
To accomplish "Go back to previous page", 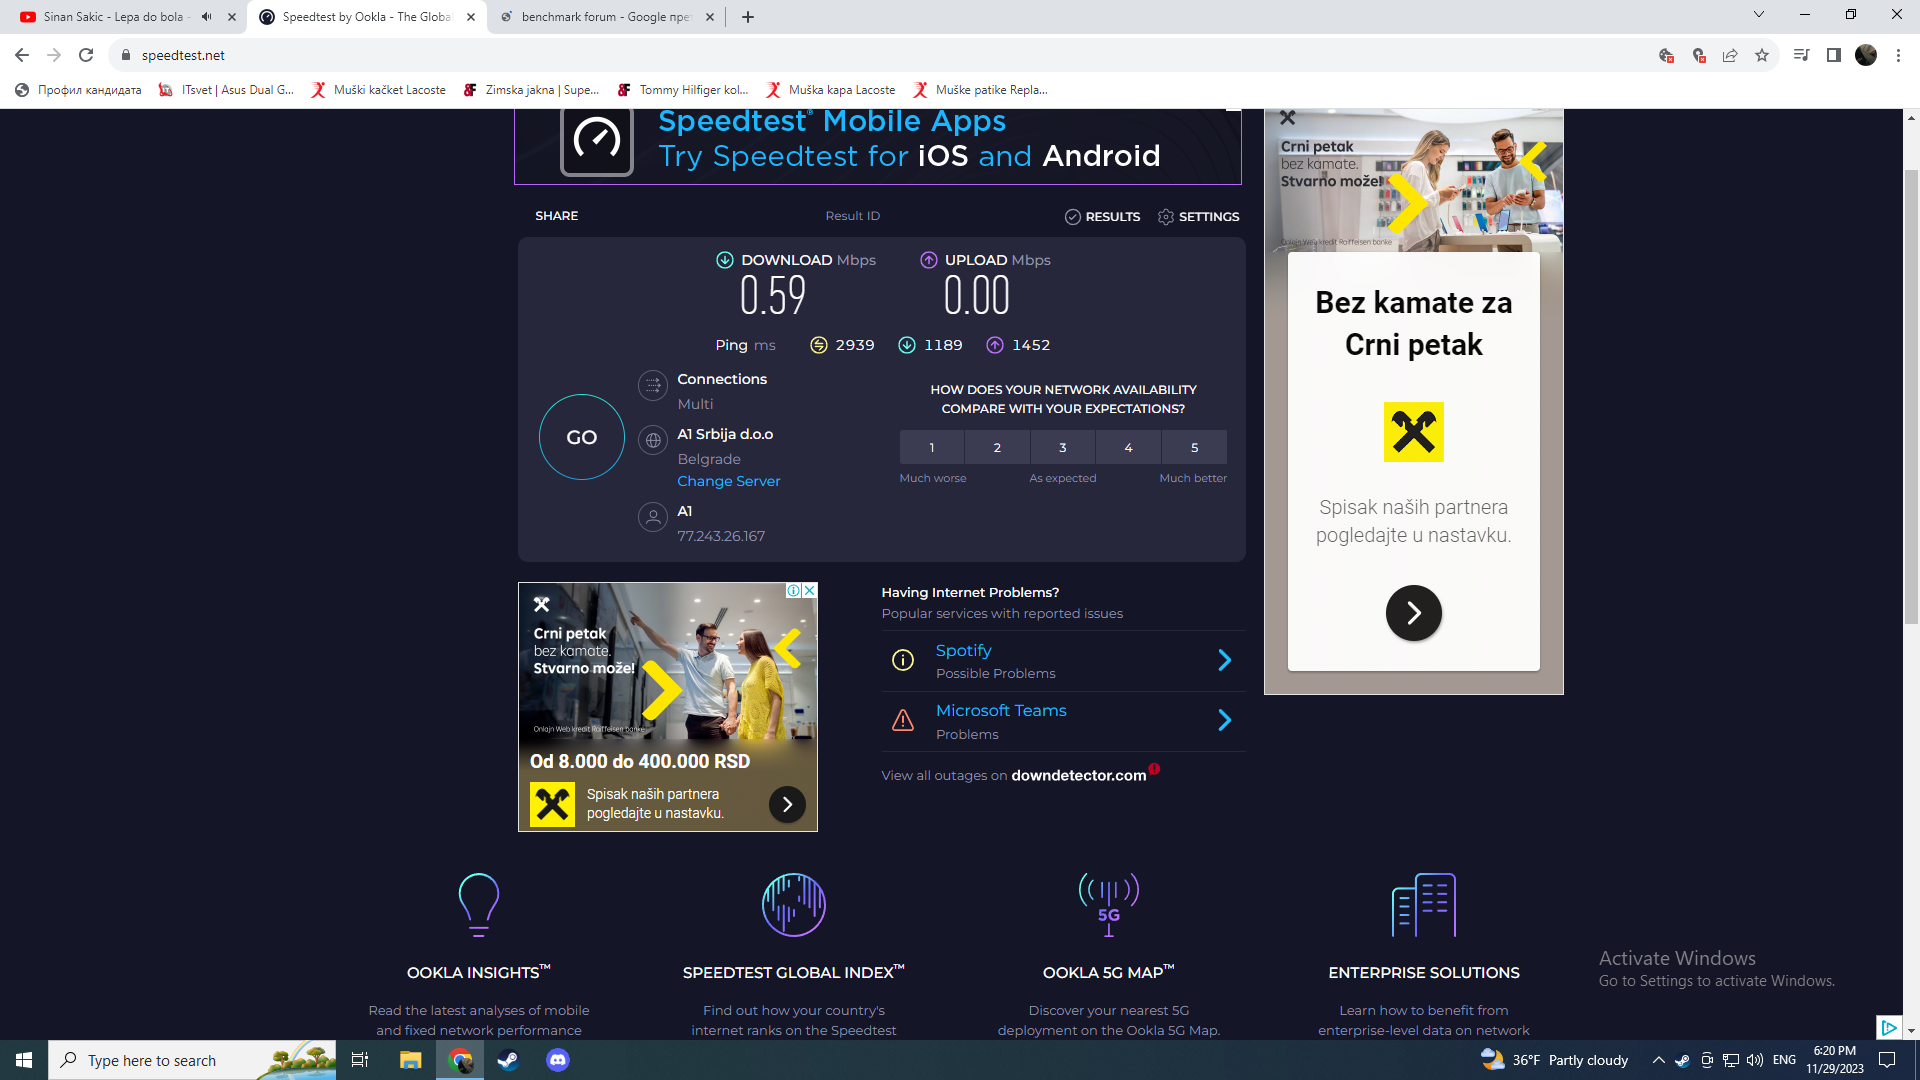I will click(22, 55).
